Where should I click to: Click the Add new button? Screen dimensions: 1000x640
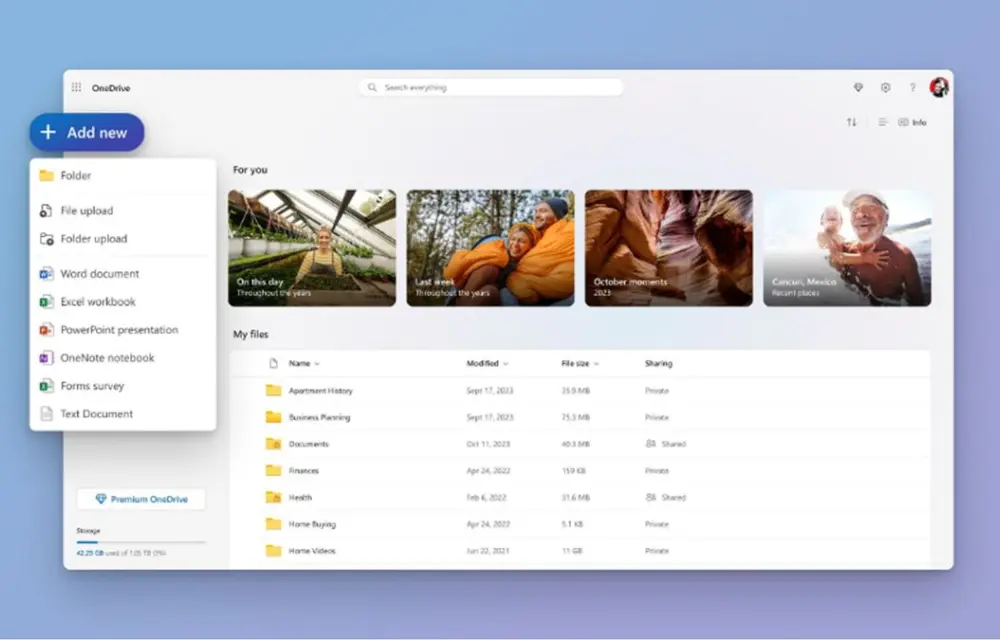pos(86,132)
